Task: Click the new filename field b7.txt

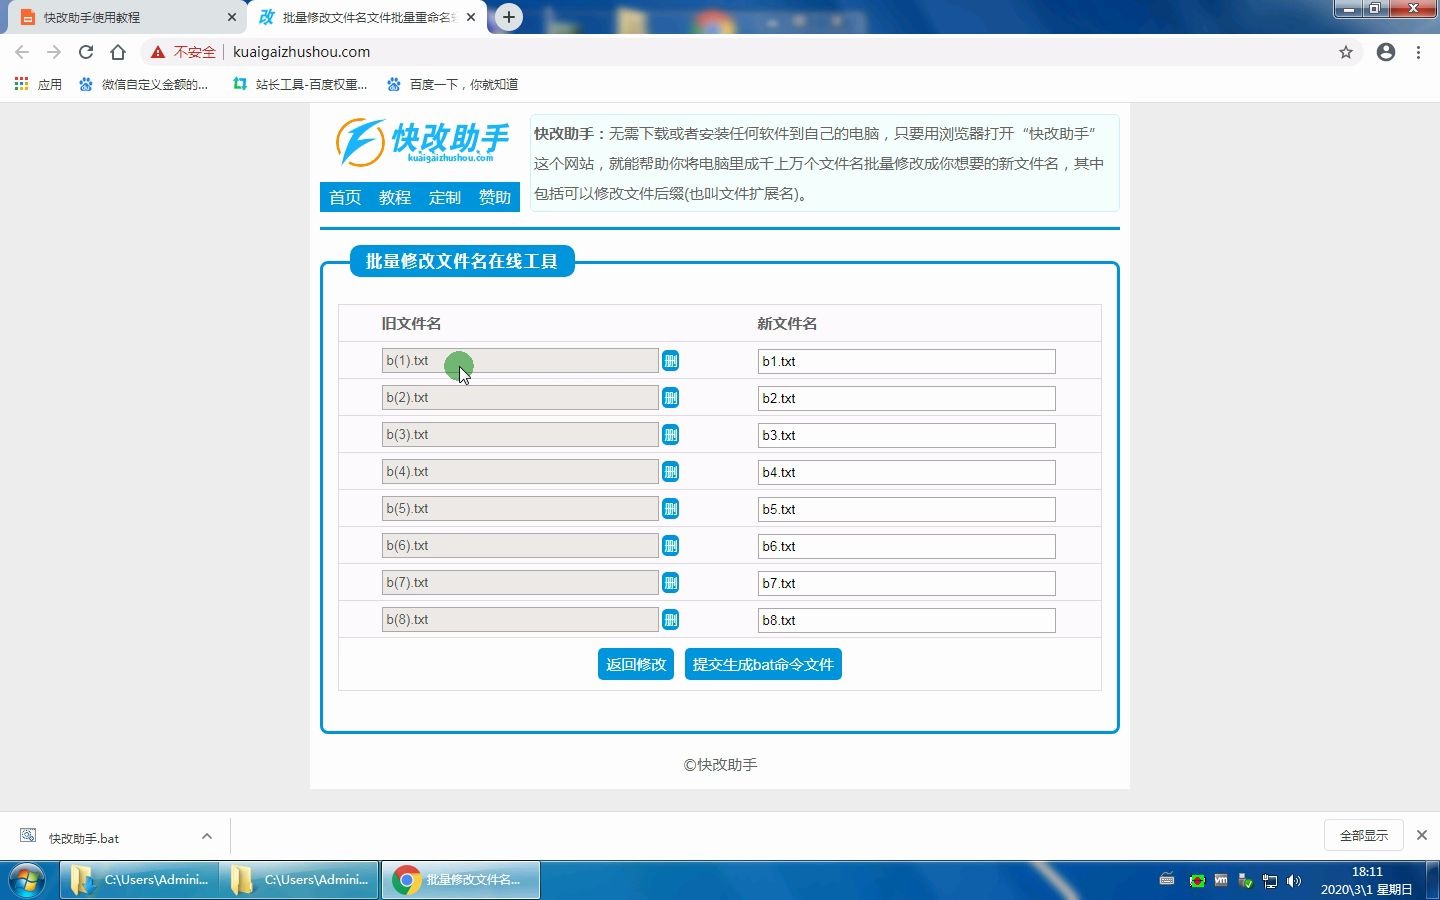Action: (x=906, y=583)
